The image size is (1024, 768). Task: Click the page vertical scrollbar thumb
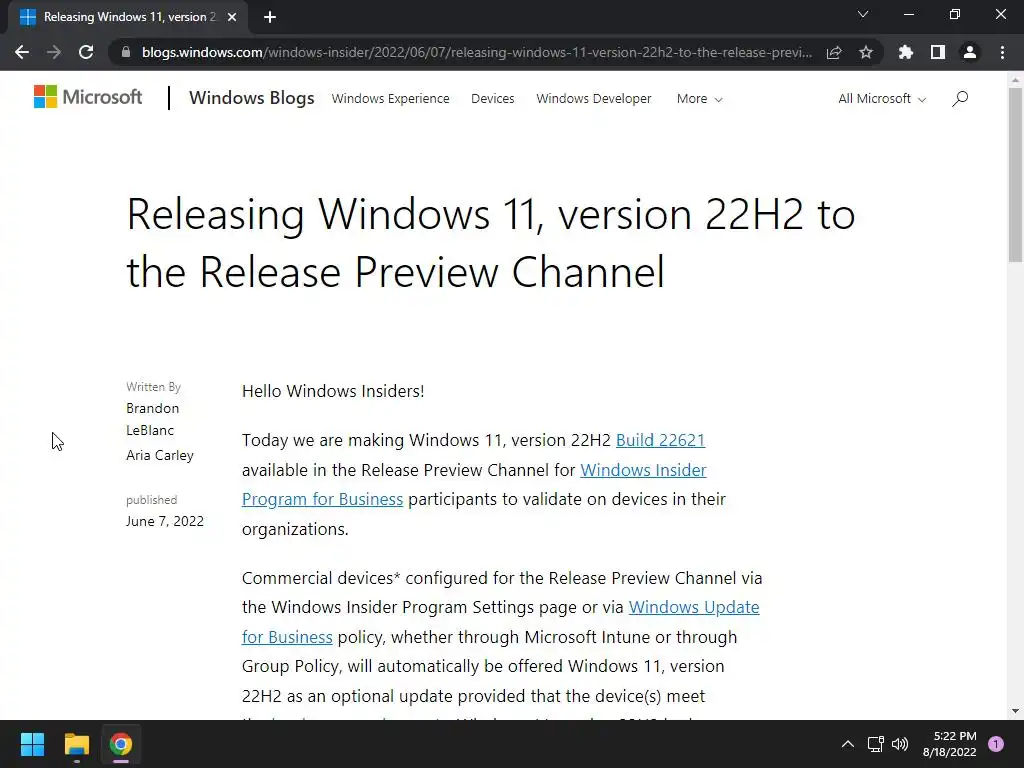point(1015,175)
